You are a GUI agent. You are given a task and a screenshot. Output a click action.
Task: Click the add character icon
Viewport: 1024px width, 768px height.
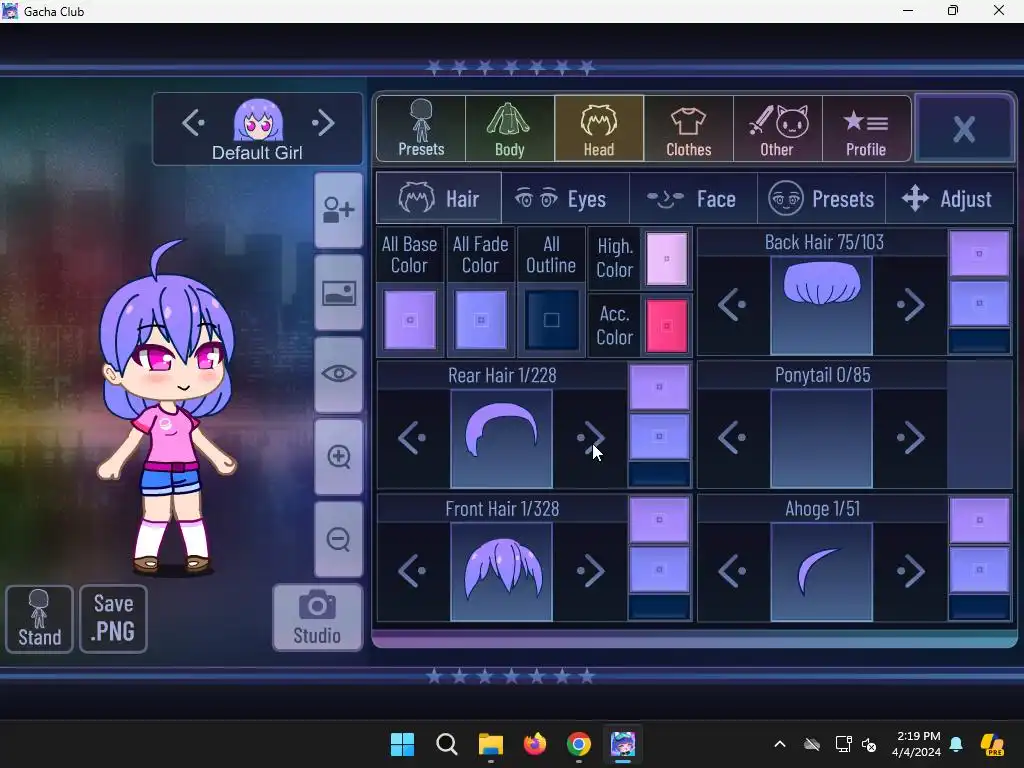coord(338,210)
